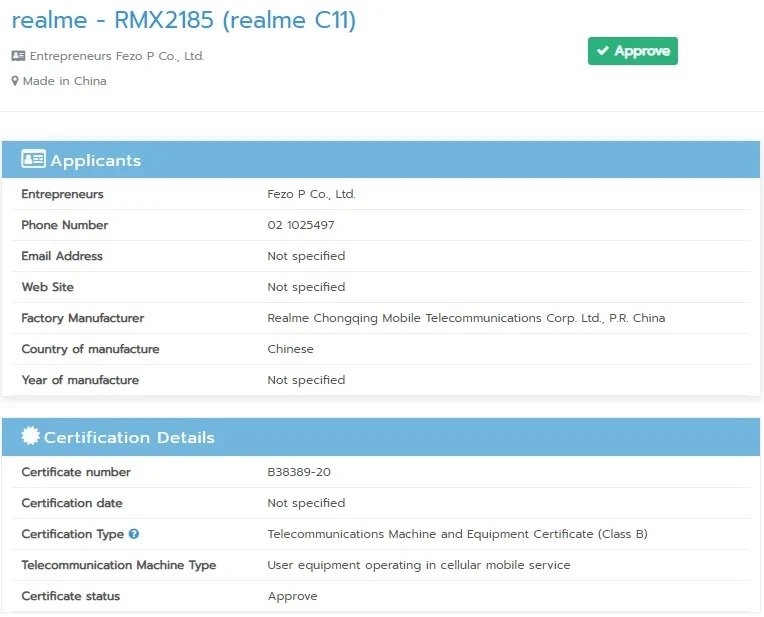
Task: Select Year of manufacture 'Not specified' value
Action: [306, 380]
